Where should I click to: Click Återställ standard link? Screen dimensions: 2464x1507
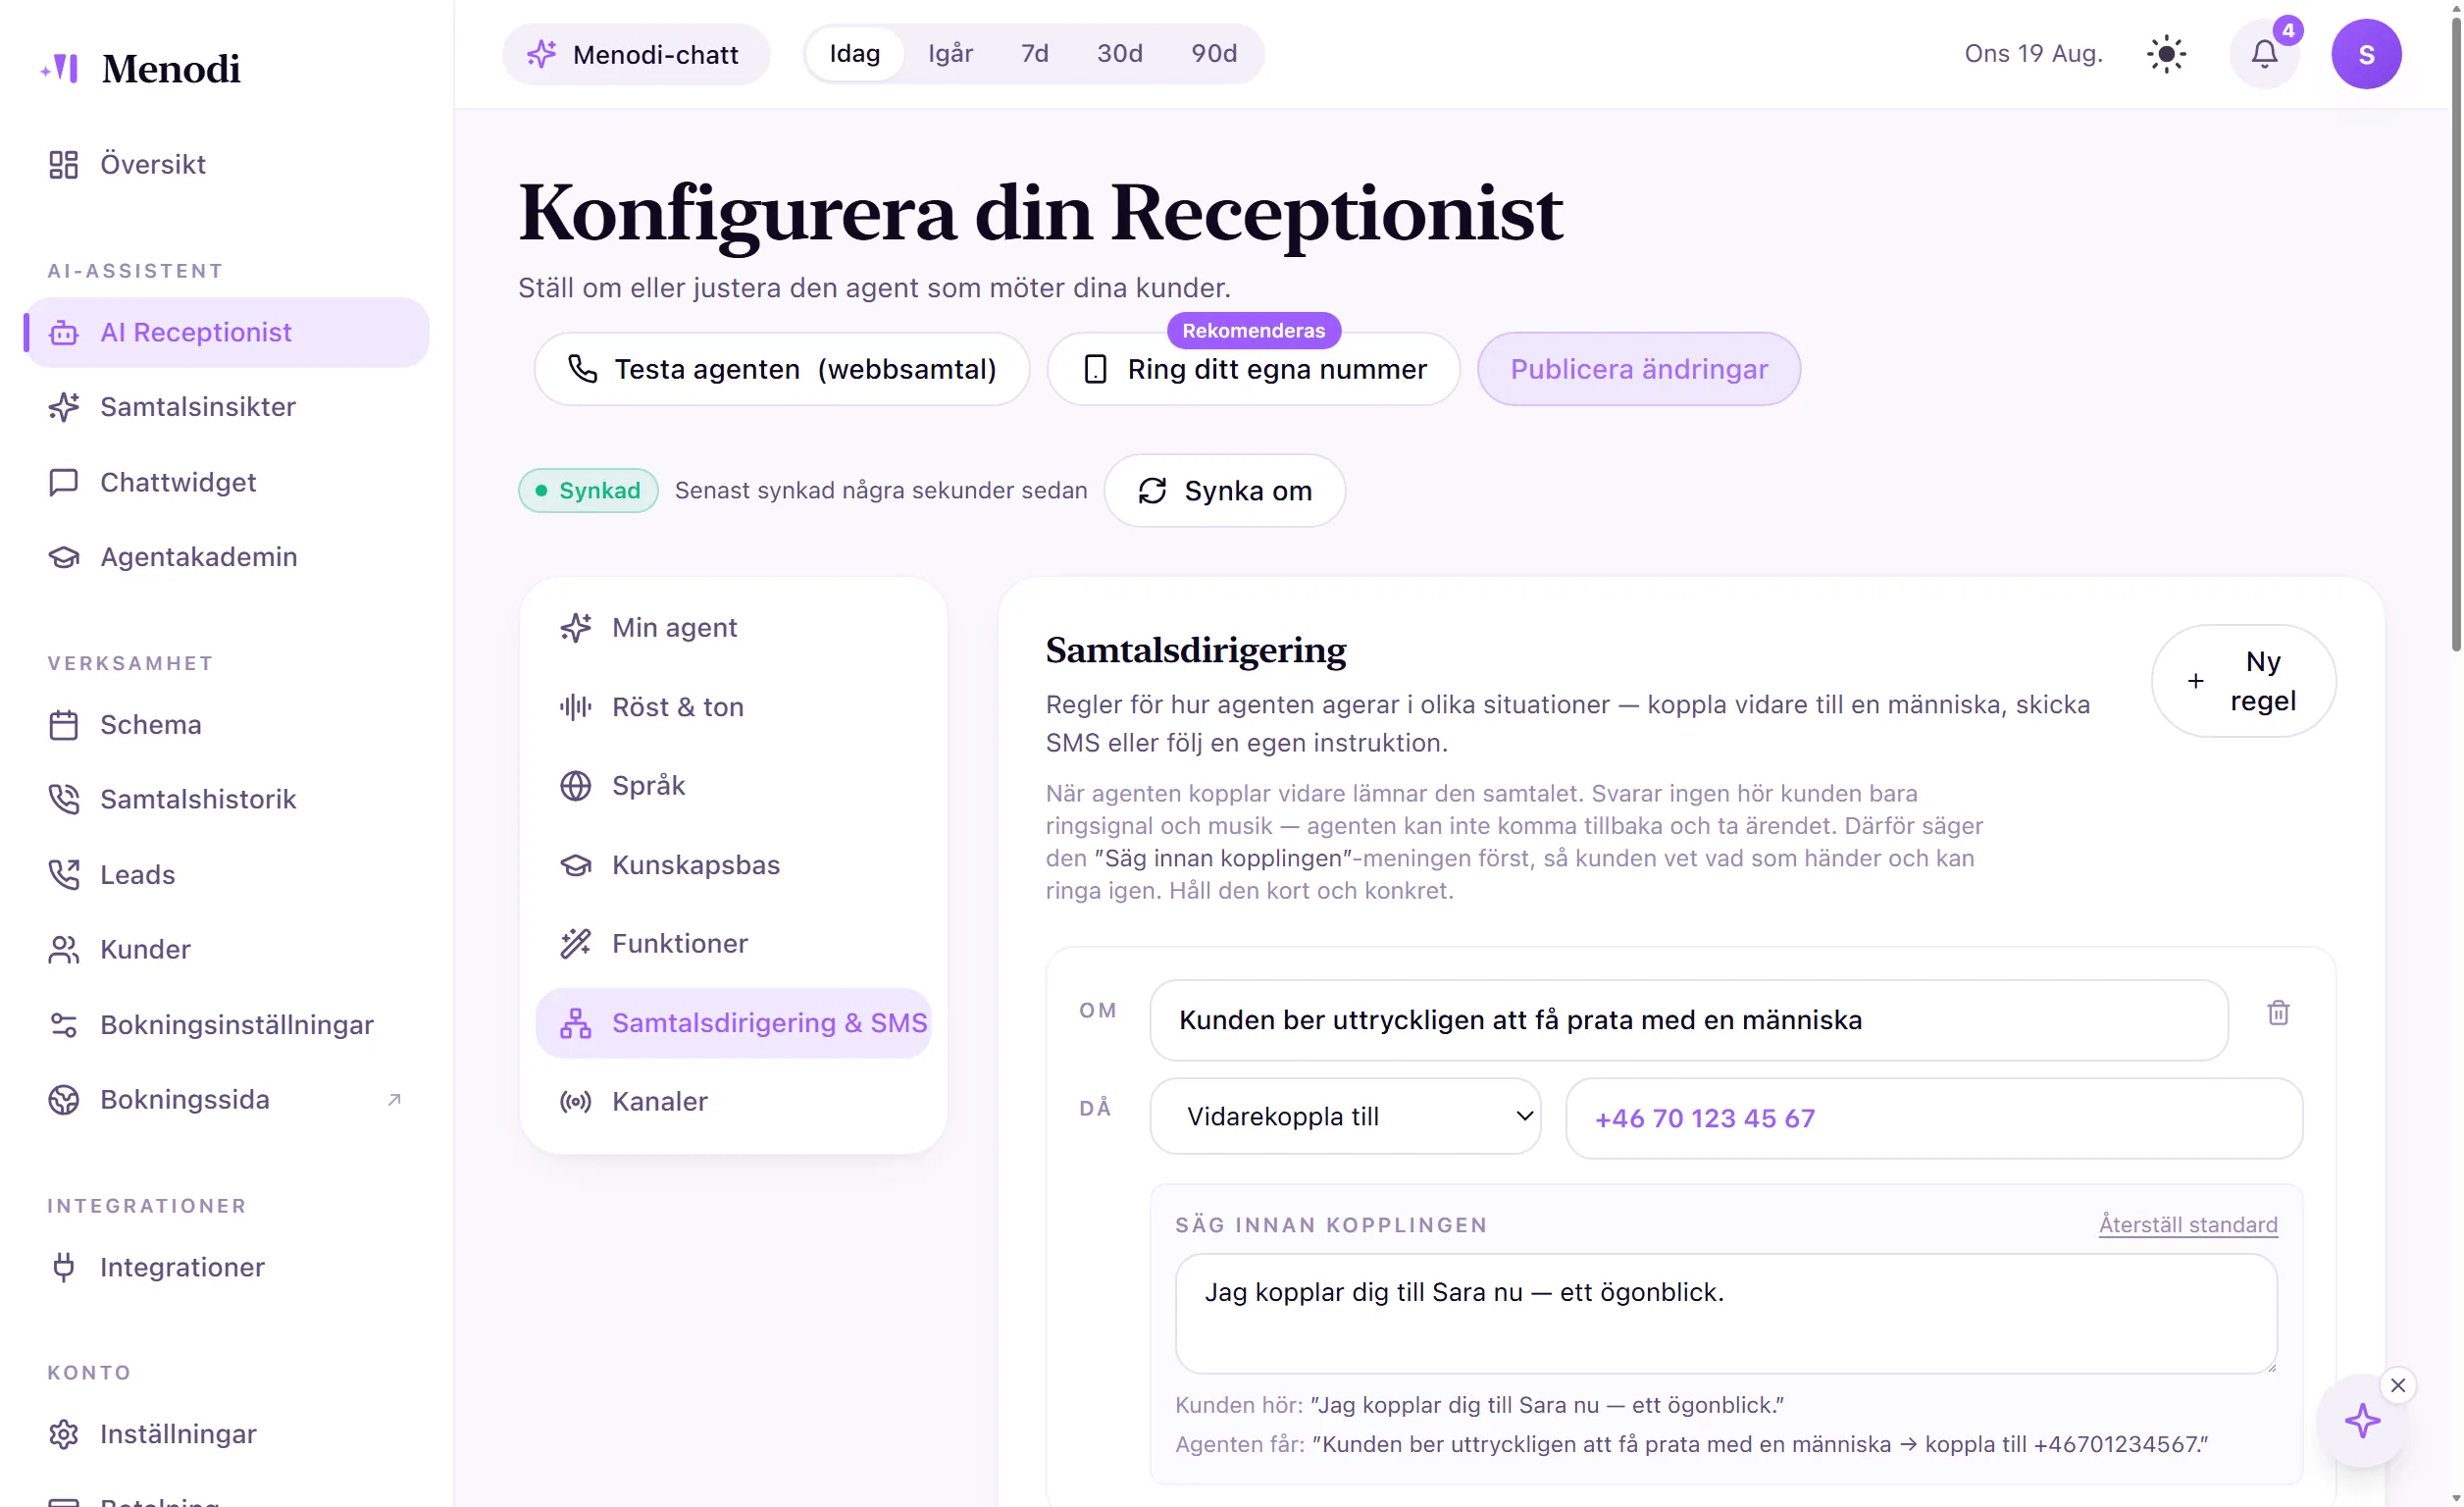pos(2187,1224)
